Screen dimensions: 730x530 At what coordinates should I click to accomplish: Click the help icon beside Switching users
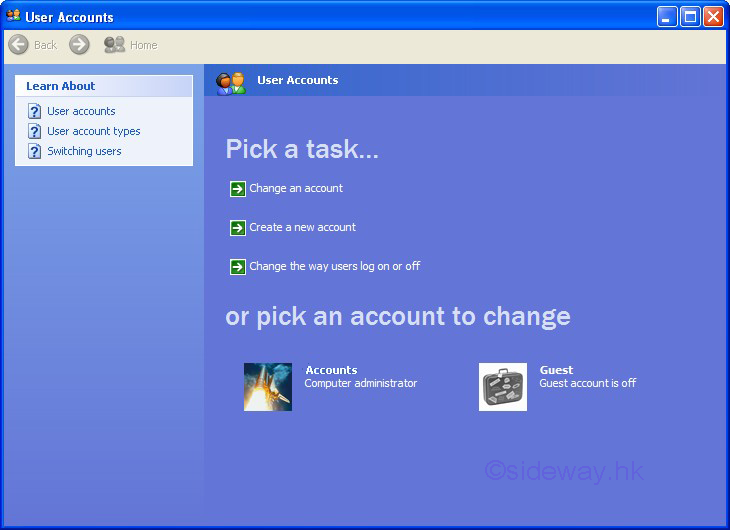point(34,151)
